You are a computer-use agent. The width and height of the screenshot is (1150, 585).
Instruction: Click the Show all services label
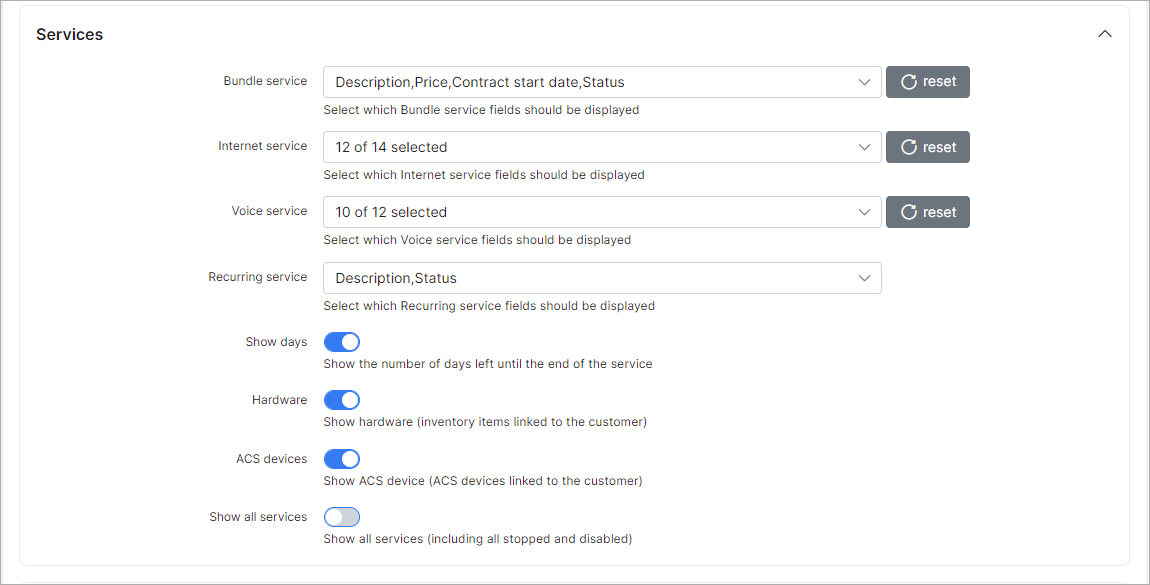coord(258,517)
